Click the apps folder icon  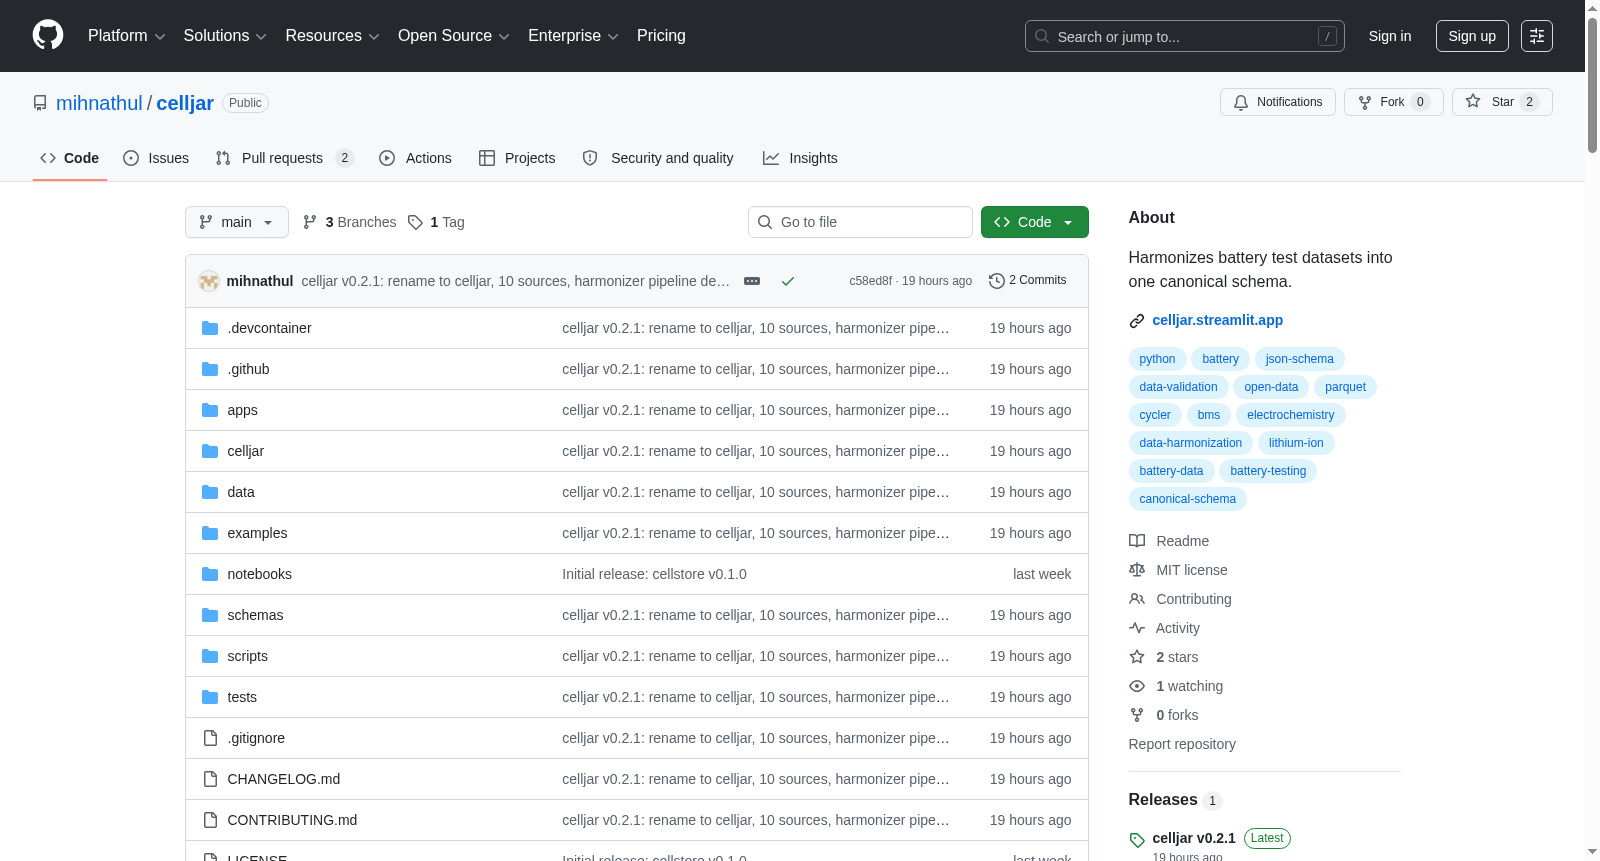(x=210, y=410)
